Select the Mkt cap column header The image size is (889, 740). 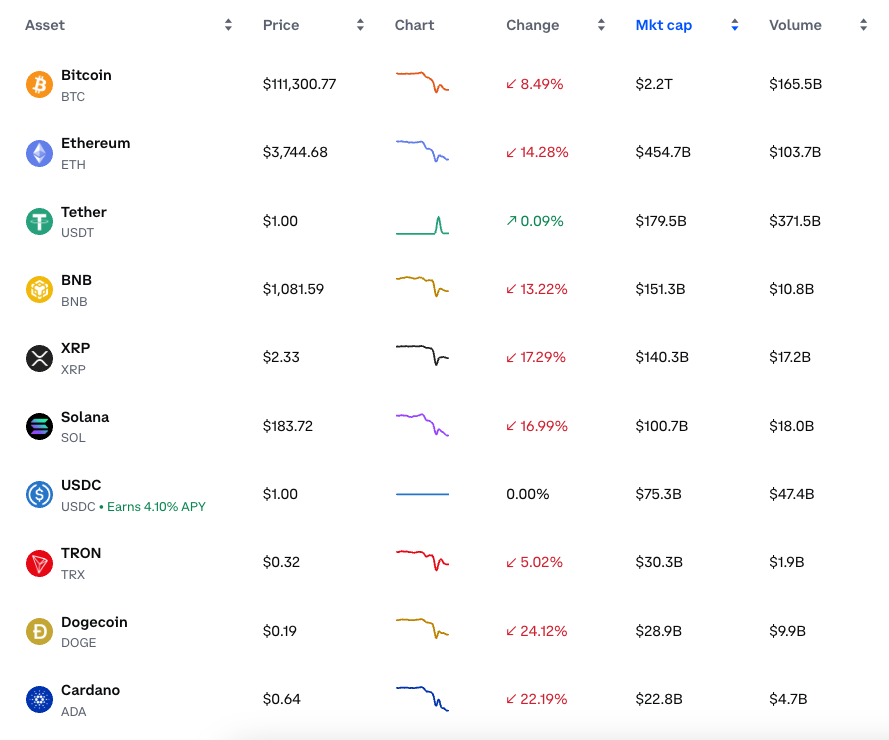point(663,26)
